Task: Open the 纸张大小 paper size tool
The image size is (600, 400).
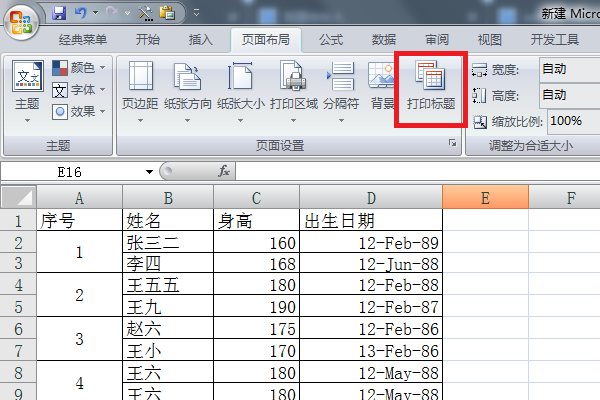Action: click(241, 86)
